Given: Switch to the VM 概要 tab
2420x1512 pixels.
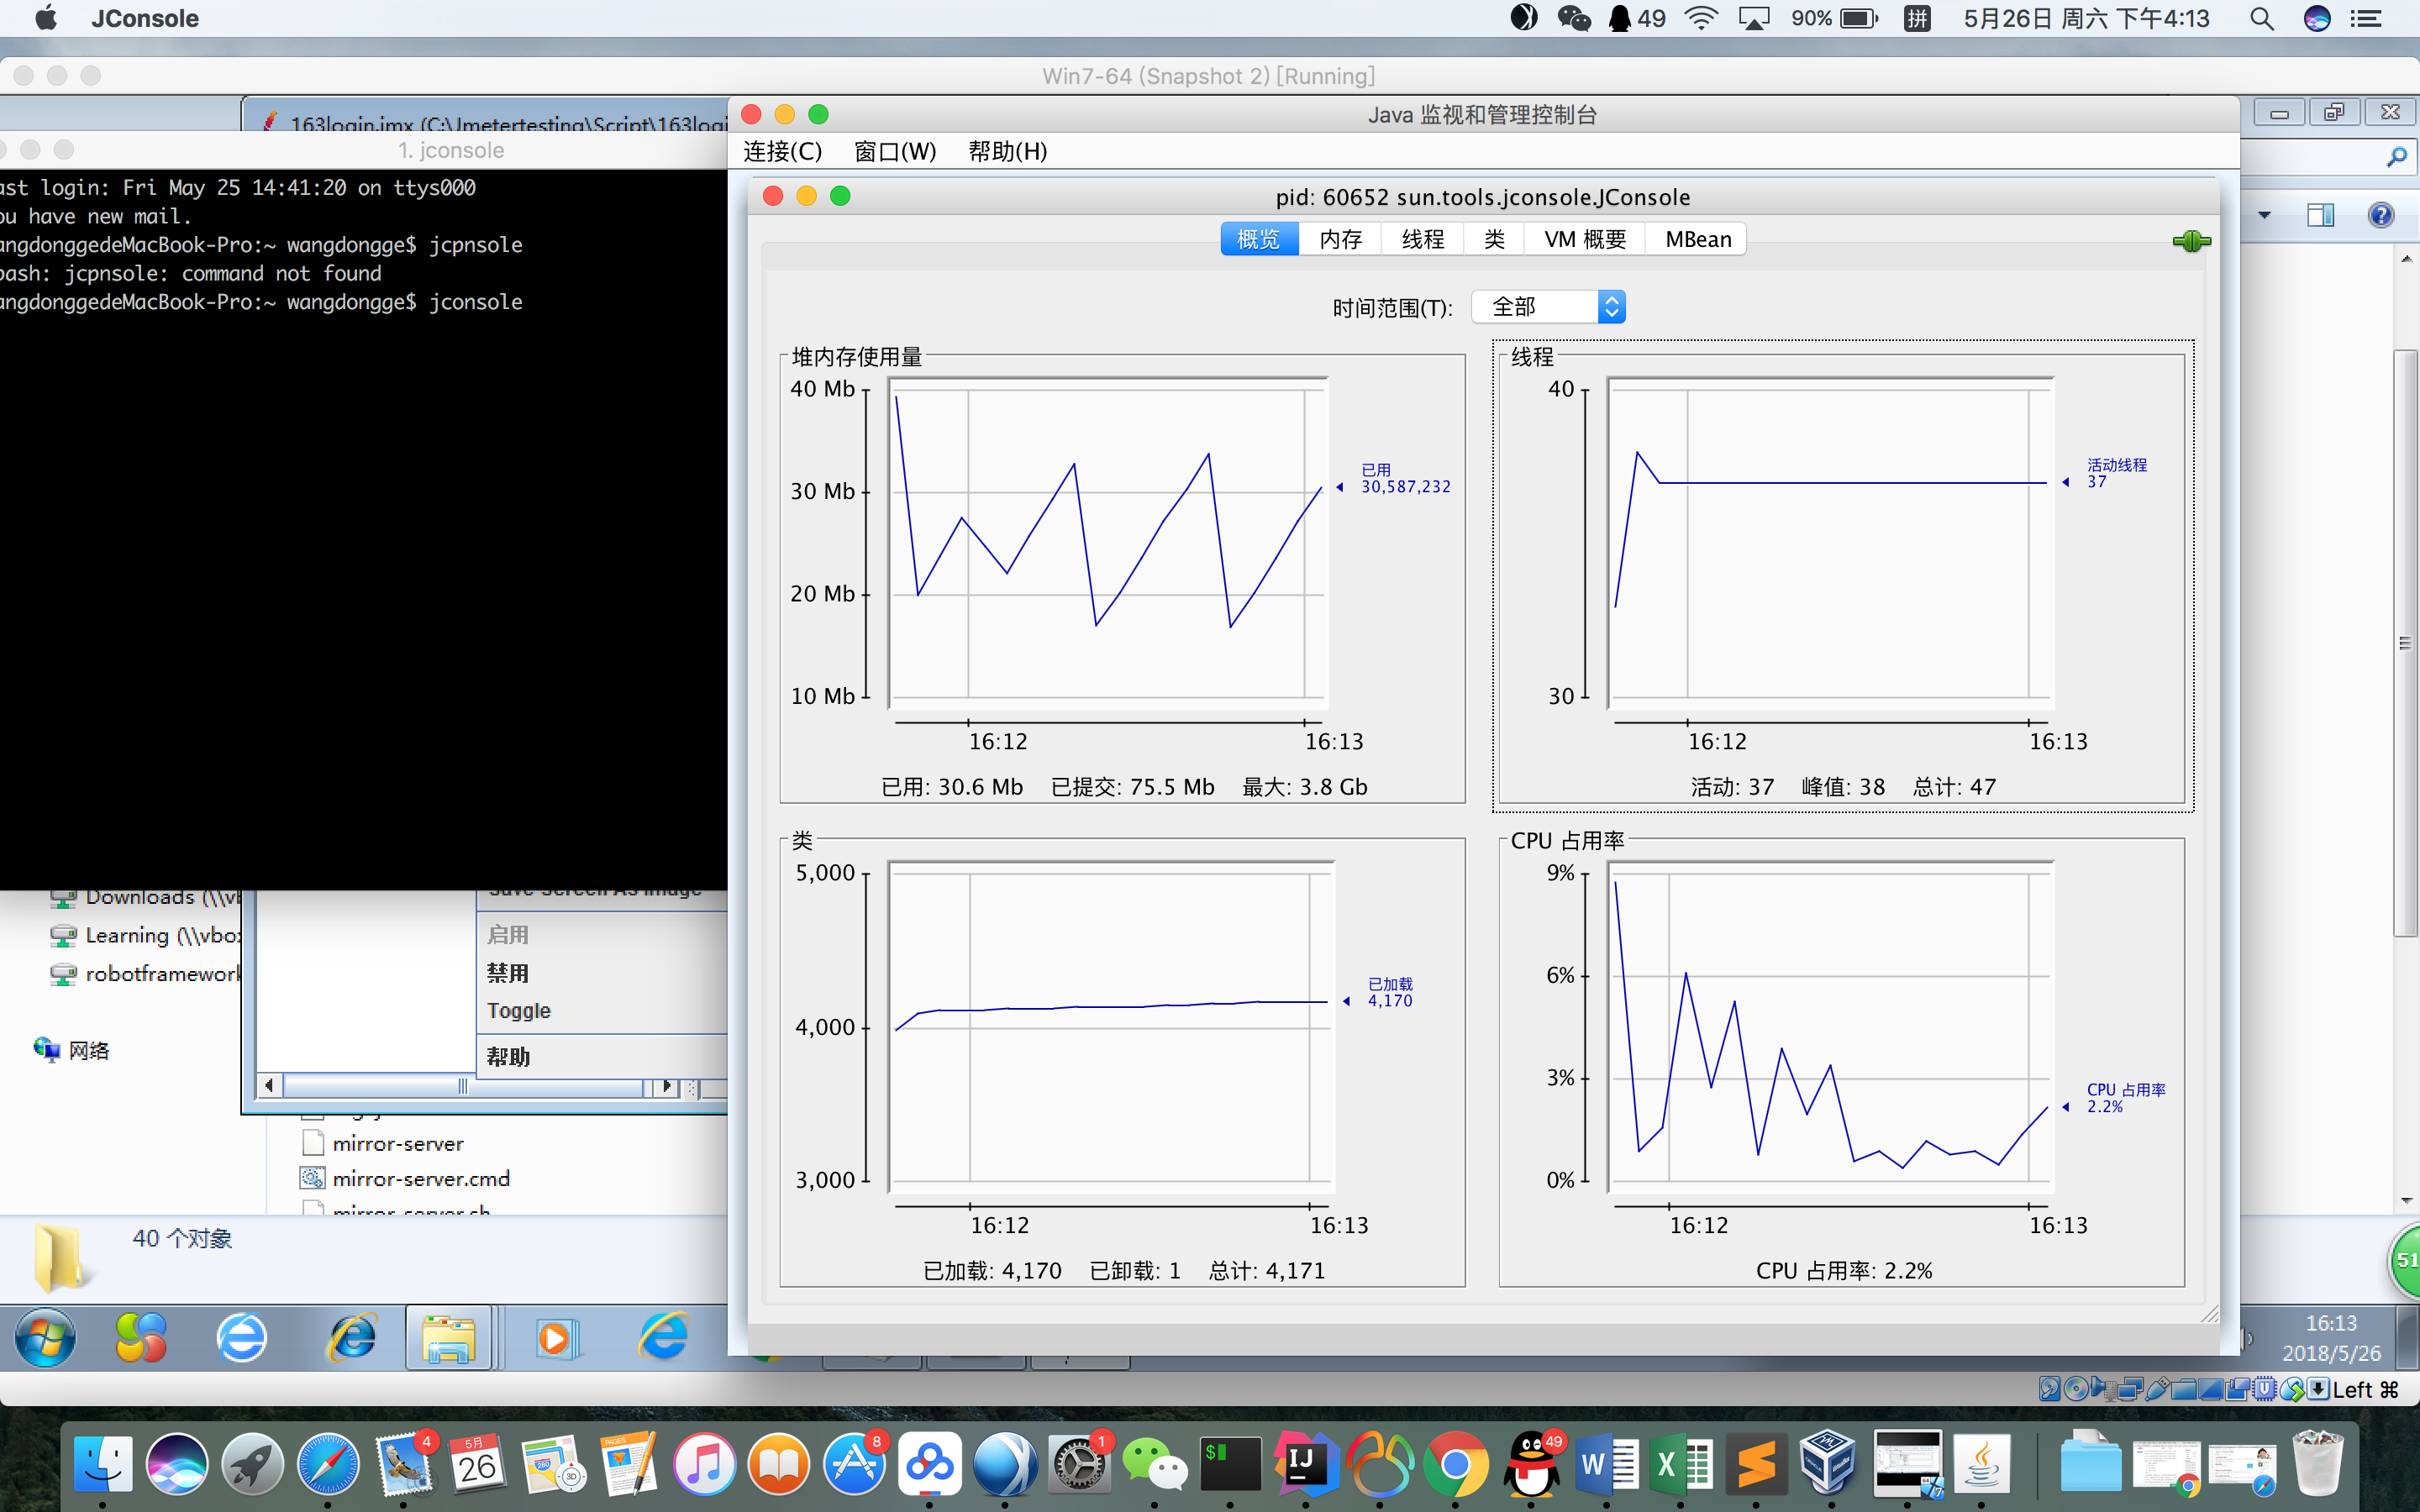Looking at the screenshot, I should coord(1585,239).
